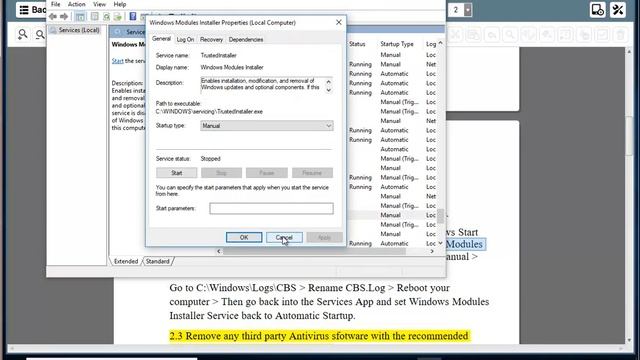Screen dimensions: 640x360
Task: Open the blue Help icon in toolbar
Action: coord(133,16)
